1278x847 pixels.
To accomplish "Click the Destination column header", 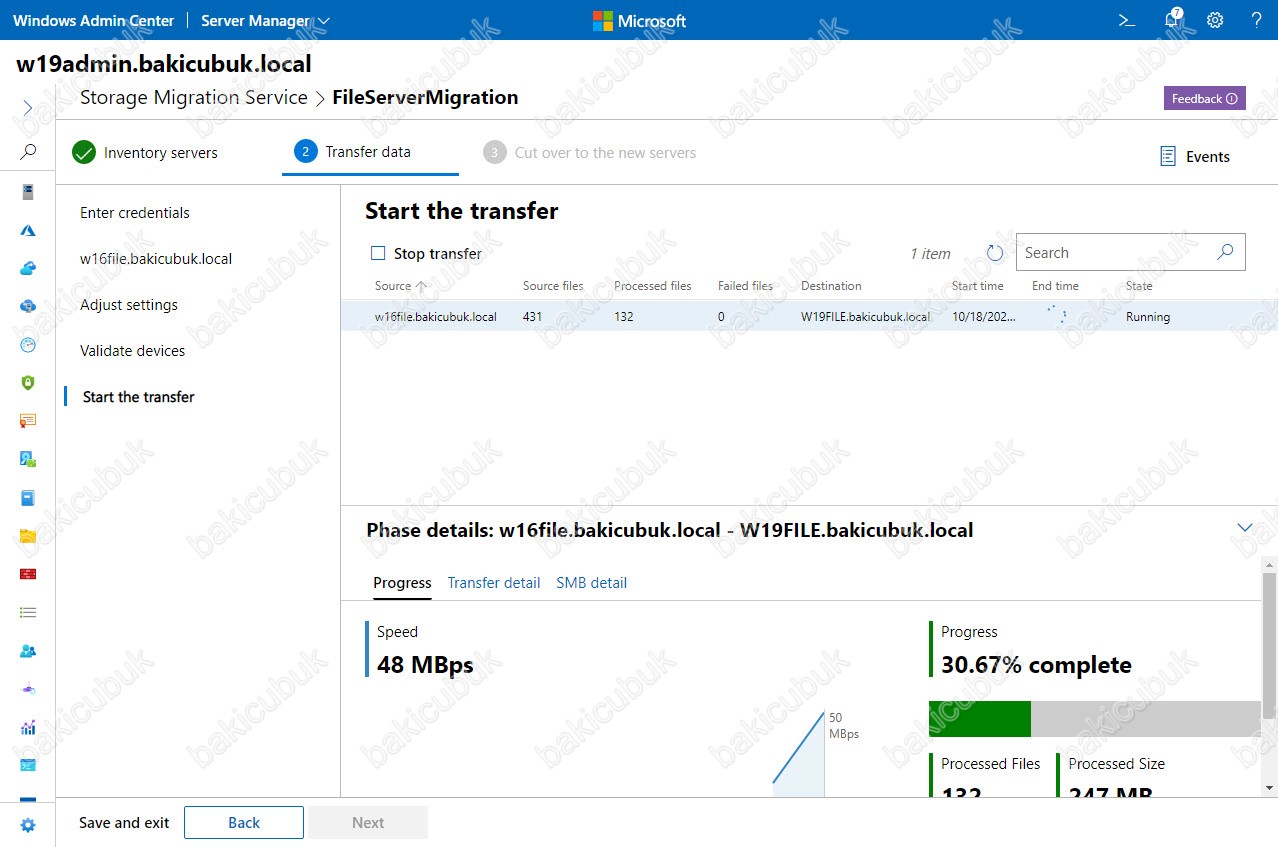I will pos(831,286).
